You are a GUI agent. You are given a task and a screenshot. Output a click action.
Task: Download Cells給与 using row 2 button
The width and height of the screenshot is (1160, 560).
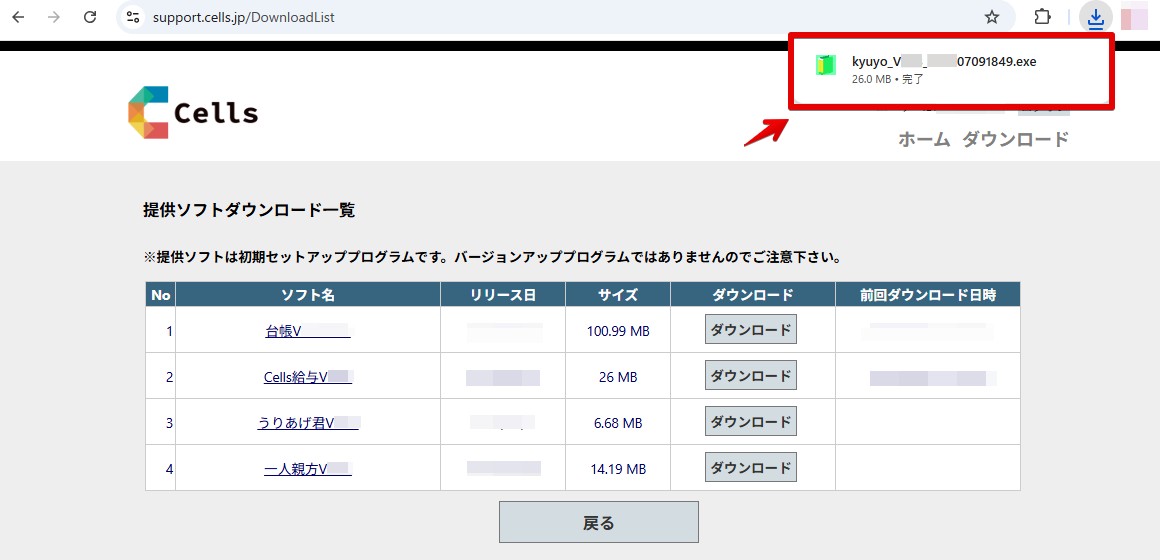click(750, 375)
